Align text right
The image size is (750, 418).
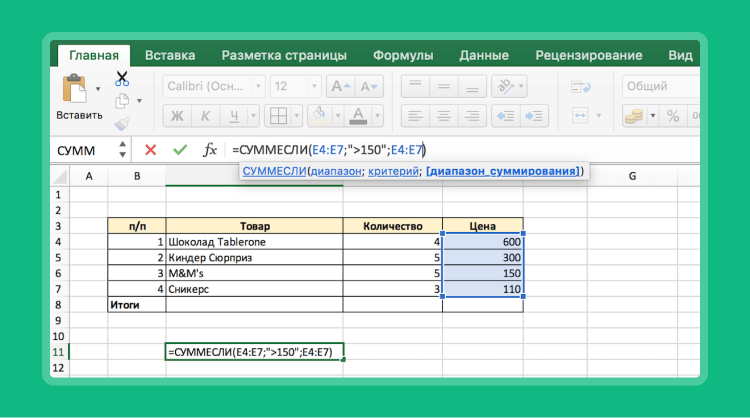pos(472,116)
